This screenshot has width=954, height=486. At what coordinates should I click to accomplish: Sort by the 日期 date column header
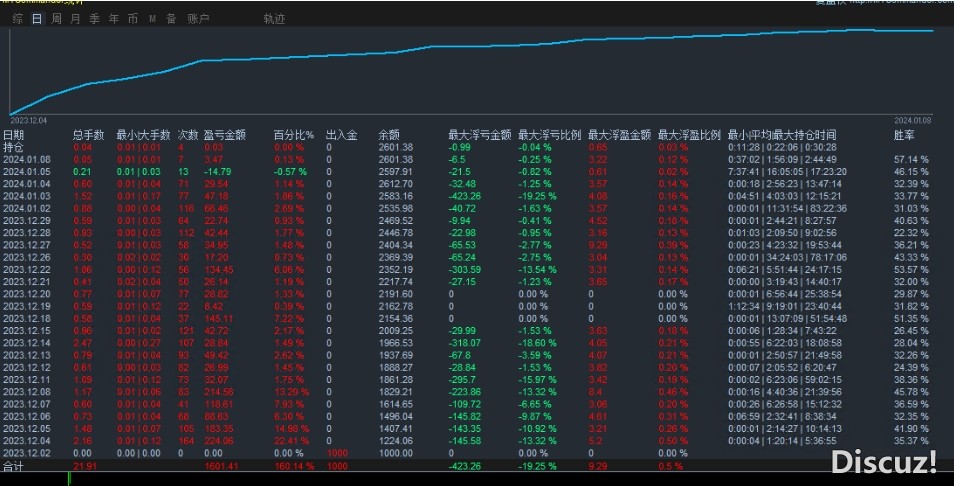click(x=14, y=134)
